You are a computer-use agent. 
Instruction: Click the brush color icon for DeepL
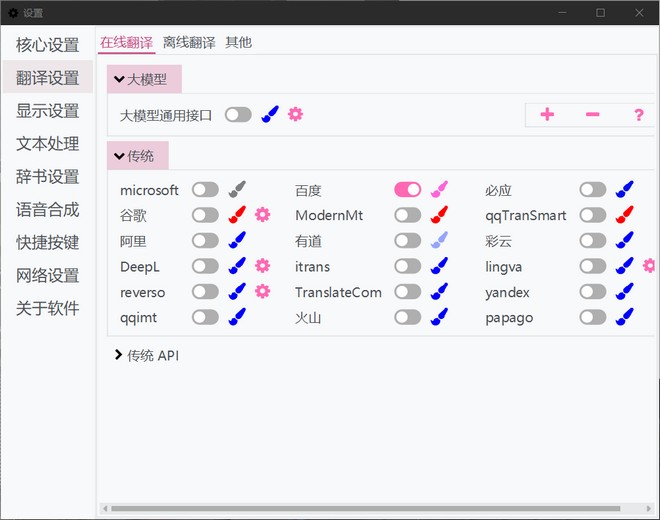coord(237,266)
